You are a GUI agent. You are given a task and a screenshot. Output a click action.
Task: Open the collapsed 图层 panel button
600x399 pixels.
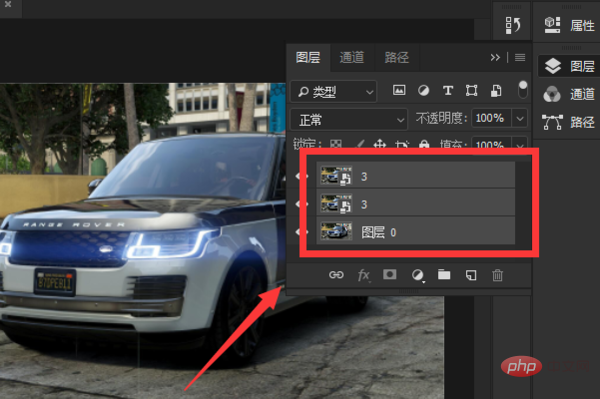[569, 66]
